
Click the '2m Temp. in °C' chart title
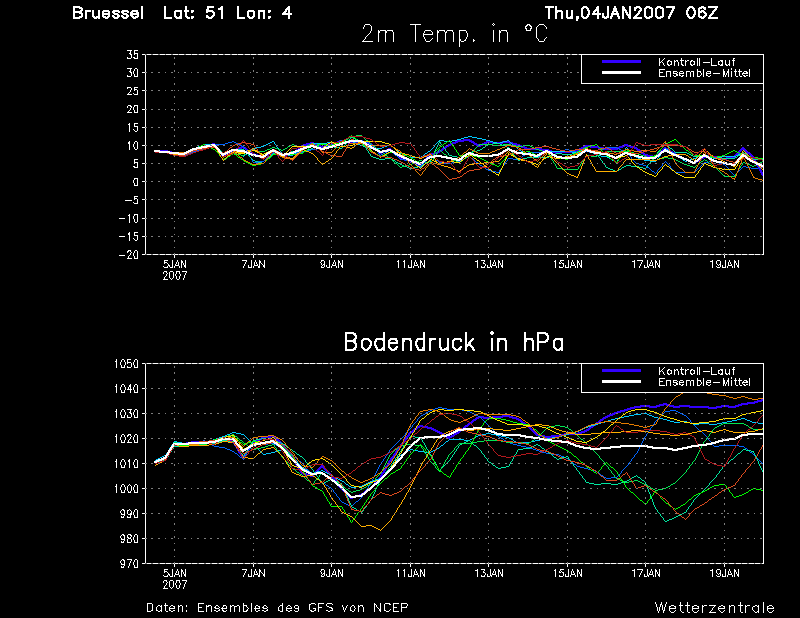(x=455, y=35)
